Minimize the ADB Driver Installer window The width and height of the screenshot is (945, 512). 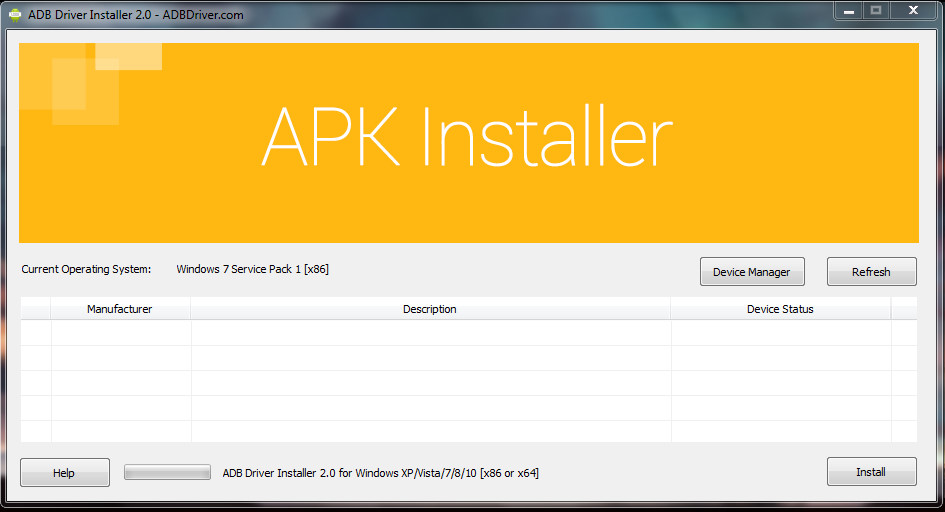[849, 11]
